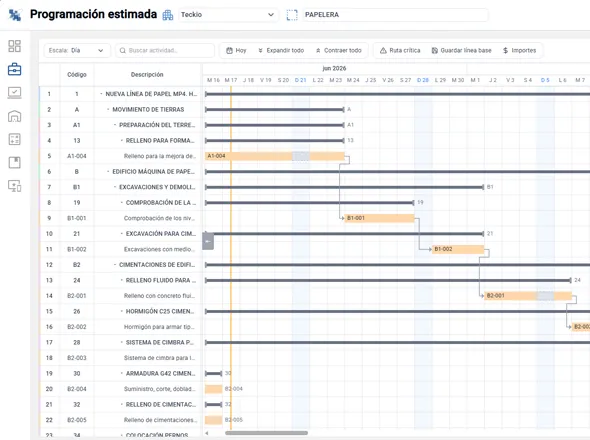This screenshot has width=590, height=440.
Task: Select row 'Relleno de cimentaciones...'
Action: tap(120, 420)
